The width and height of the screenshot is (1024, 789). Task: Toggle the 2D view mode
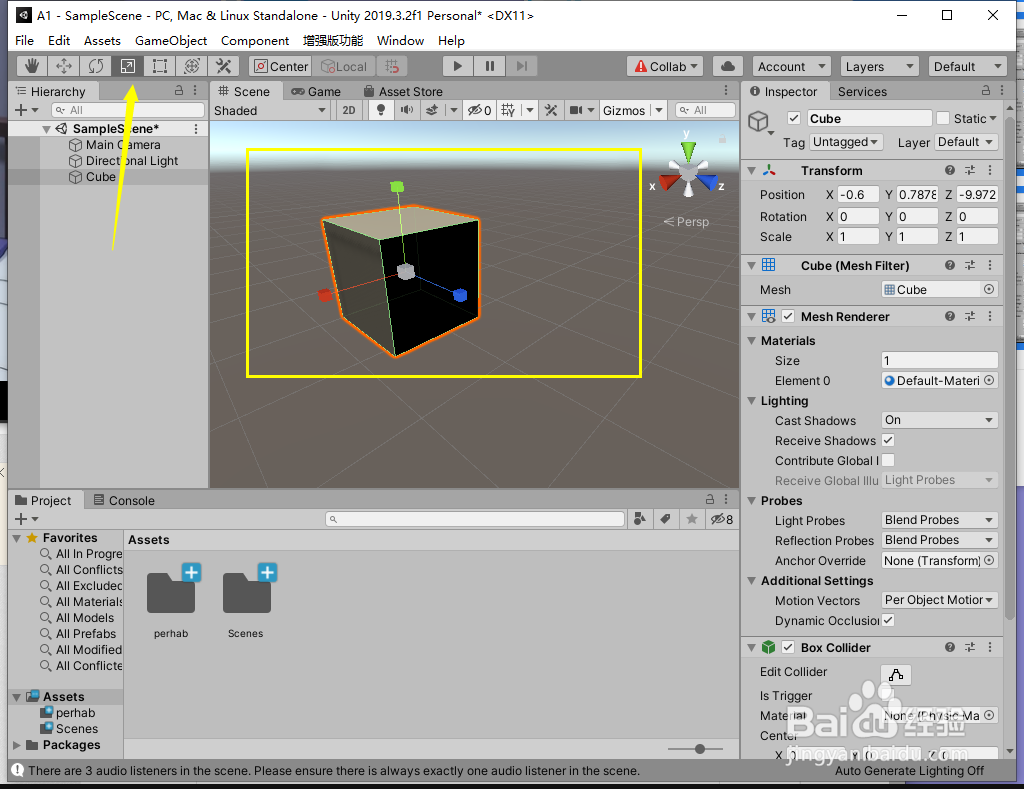(x=349, y=110)
